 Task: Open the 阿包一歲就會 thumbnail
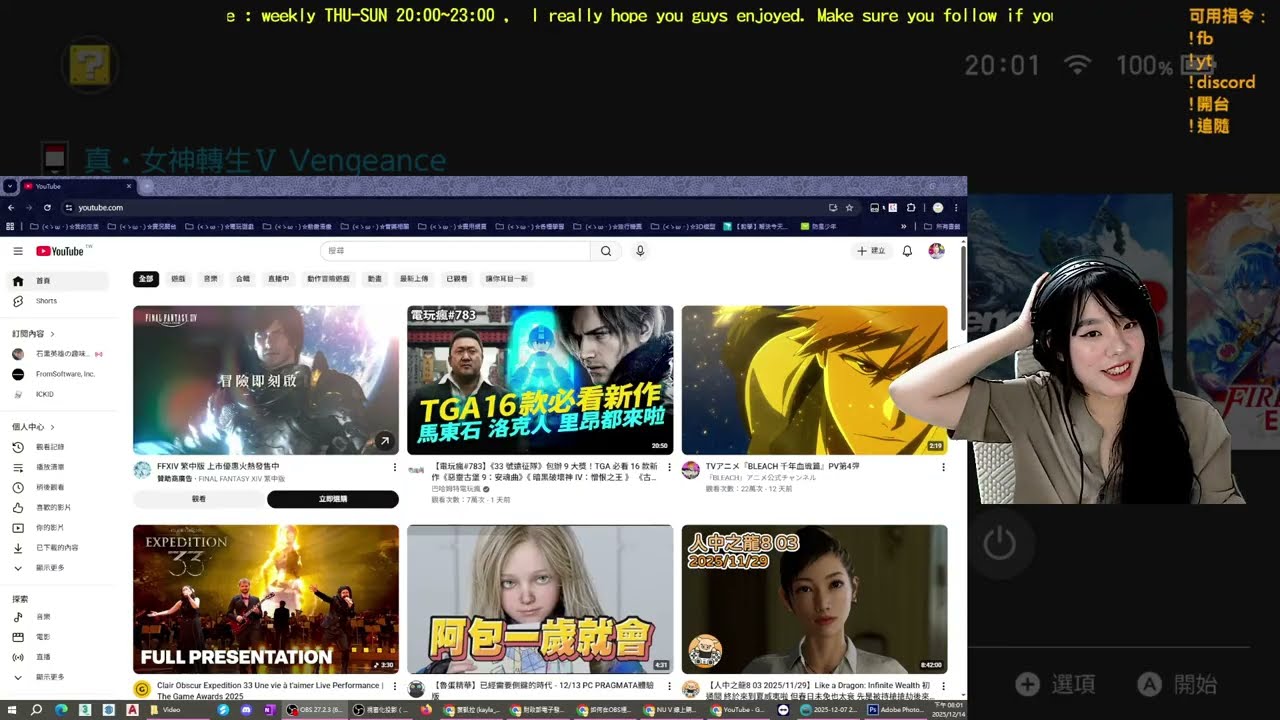(540, 599)
